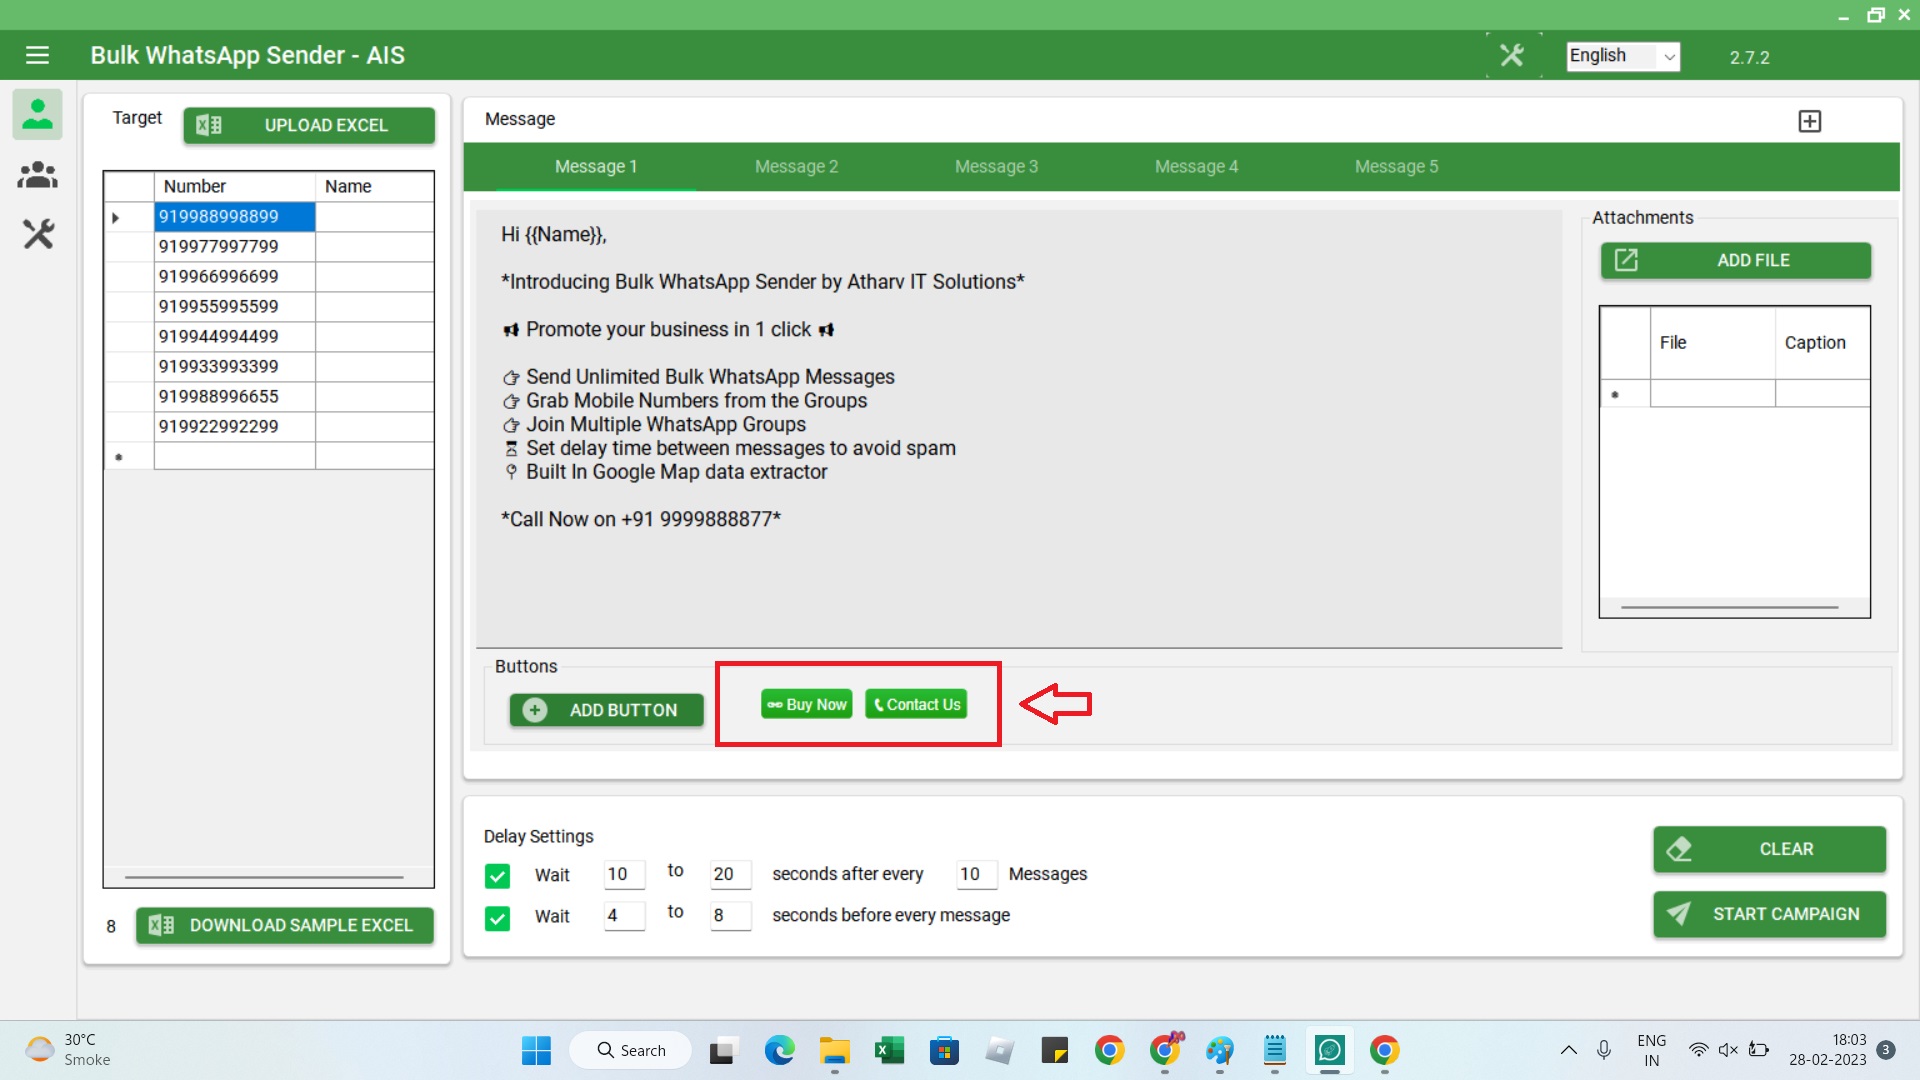Click the minimum delay field showing 4
Image resolution: width=1920 pixels, height=1080 pixels.
tap(624, 915)
